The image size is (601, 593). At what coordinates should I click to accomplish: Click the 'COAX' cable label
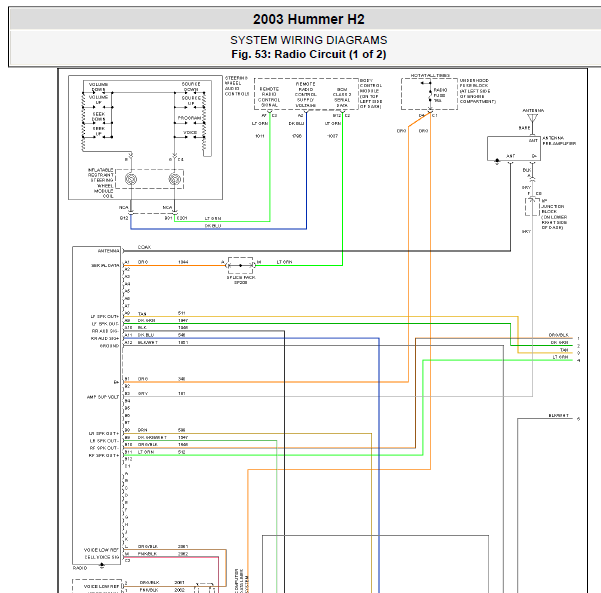(144, 247)
